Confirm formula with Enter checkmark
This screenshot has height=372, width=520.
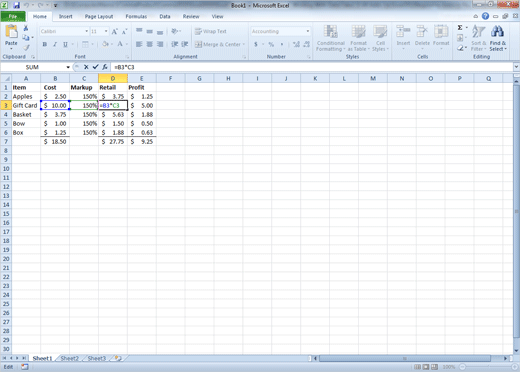pos(95,67)
